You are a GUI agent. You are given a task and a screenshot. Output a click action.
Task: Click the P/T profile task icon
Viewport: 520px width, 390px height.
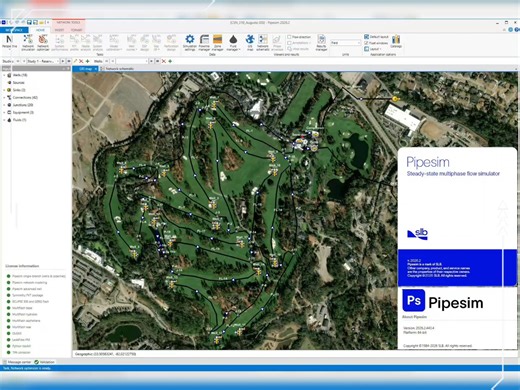click(74, 43)
